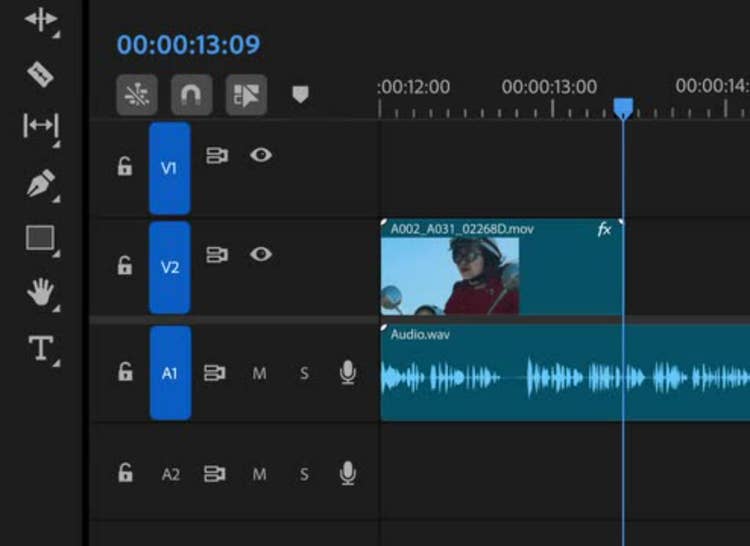Toggle Linked Selection button
This screenshot has height=546, width=750.
point(246,95)
